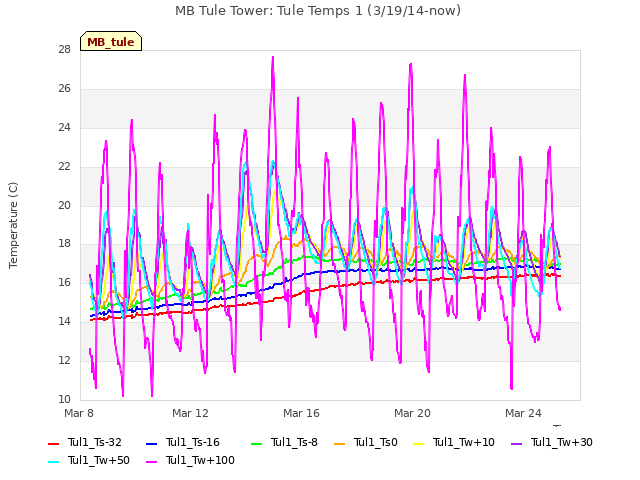Click the 28 y-axis tick label
The image size is (640, 480).
(x=64, y=50)
